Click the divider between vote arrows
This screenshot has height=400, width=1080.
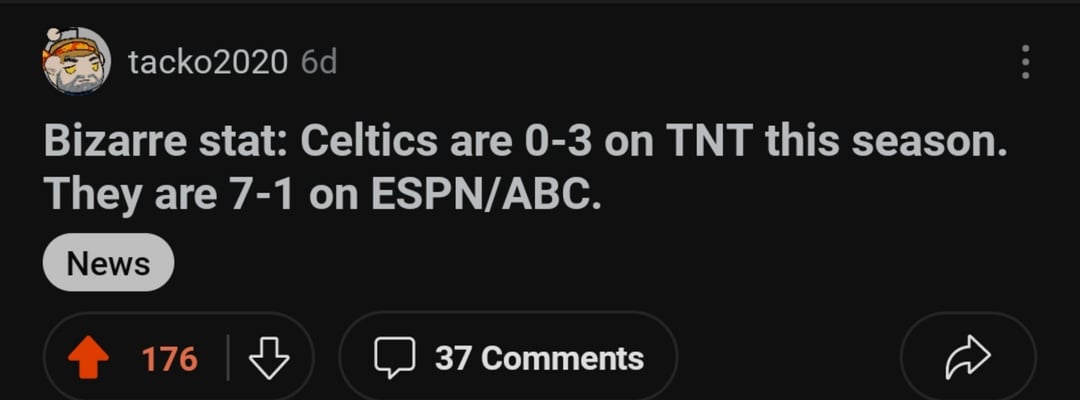click(228, 359)
